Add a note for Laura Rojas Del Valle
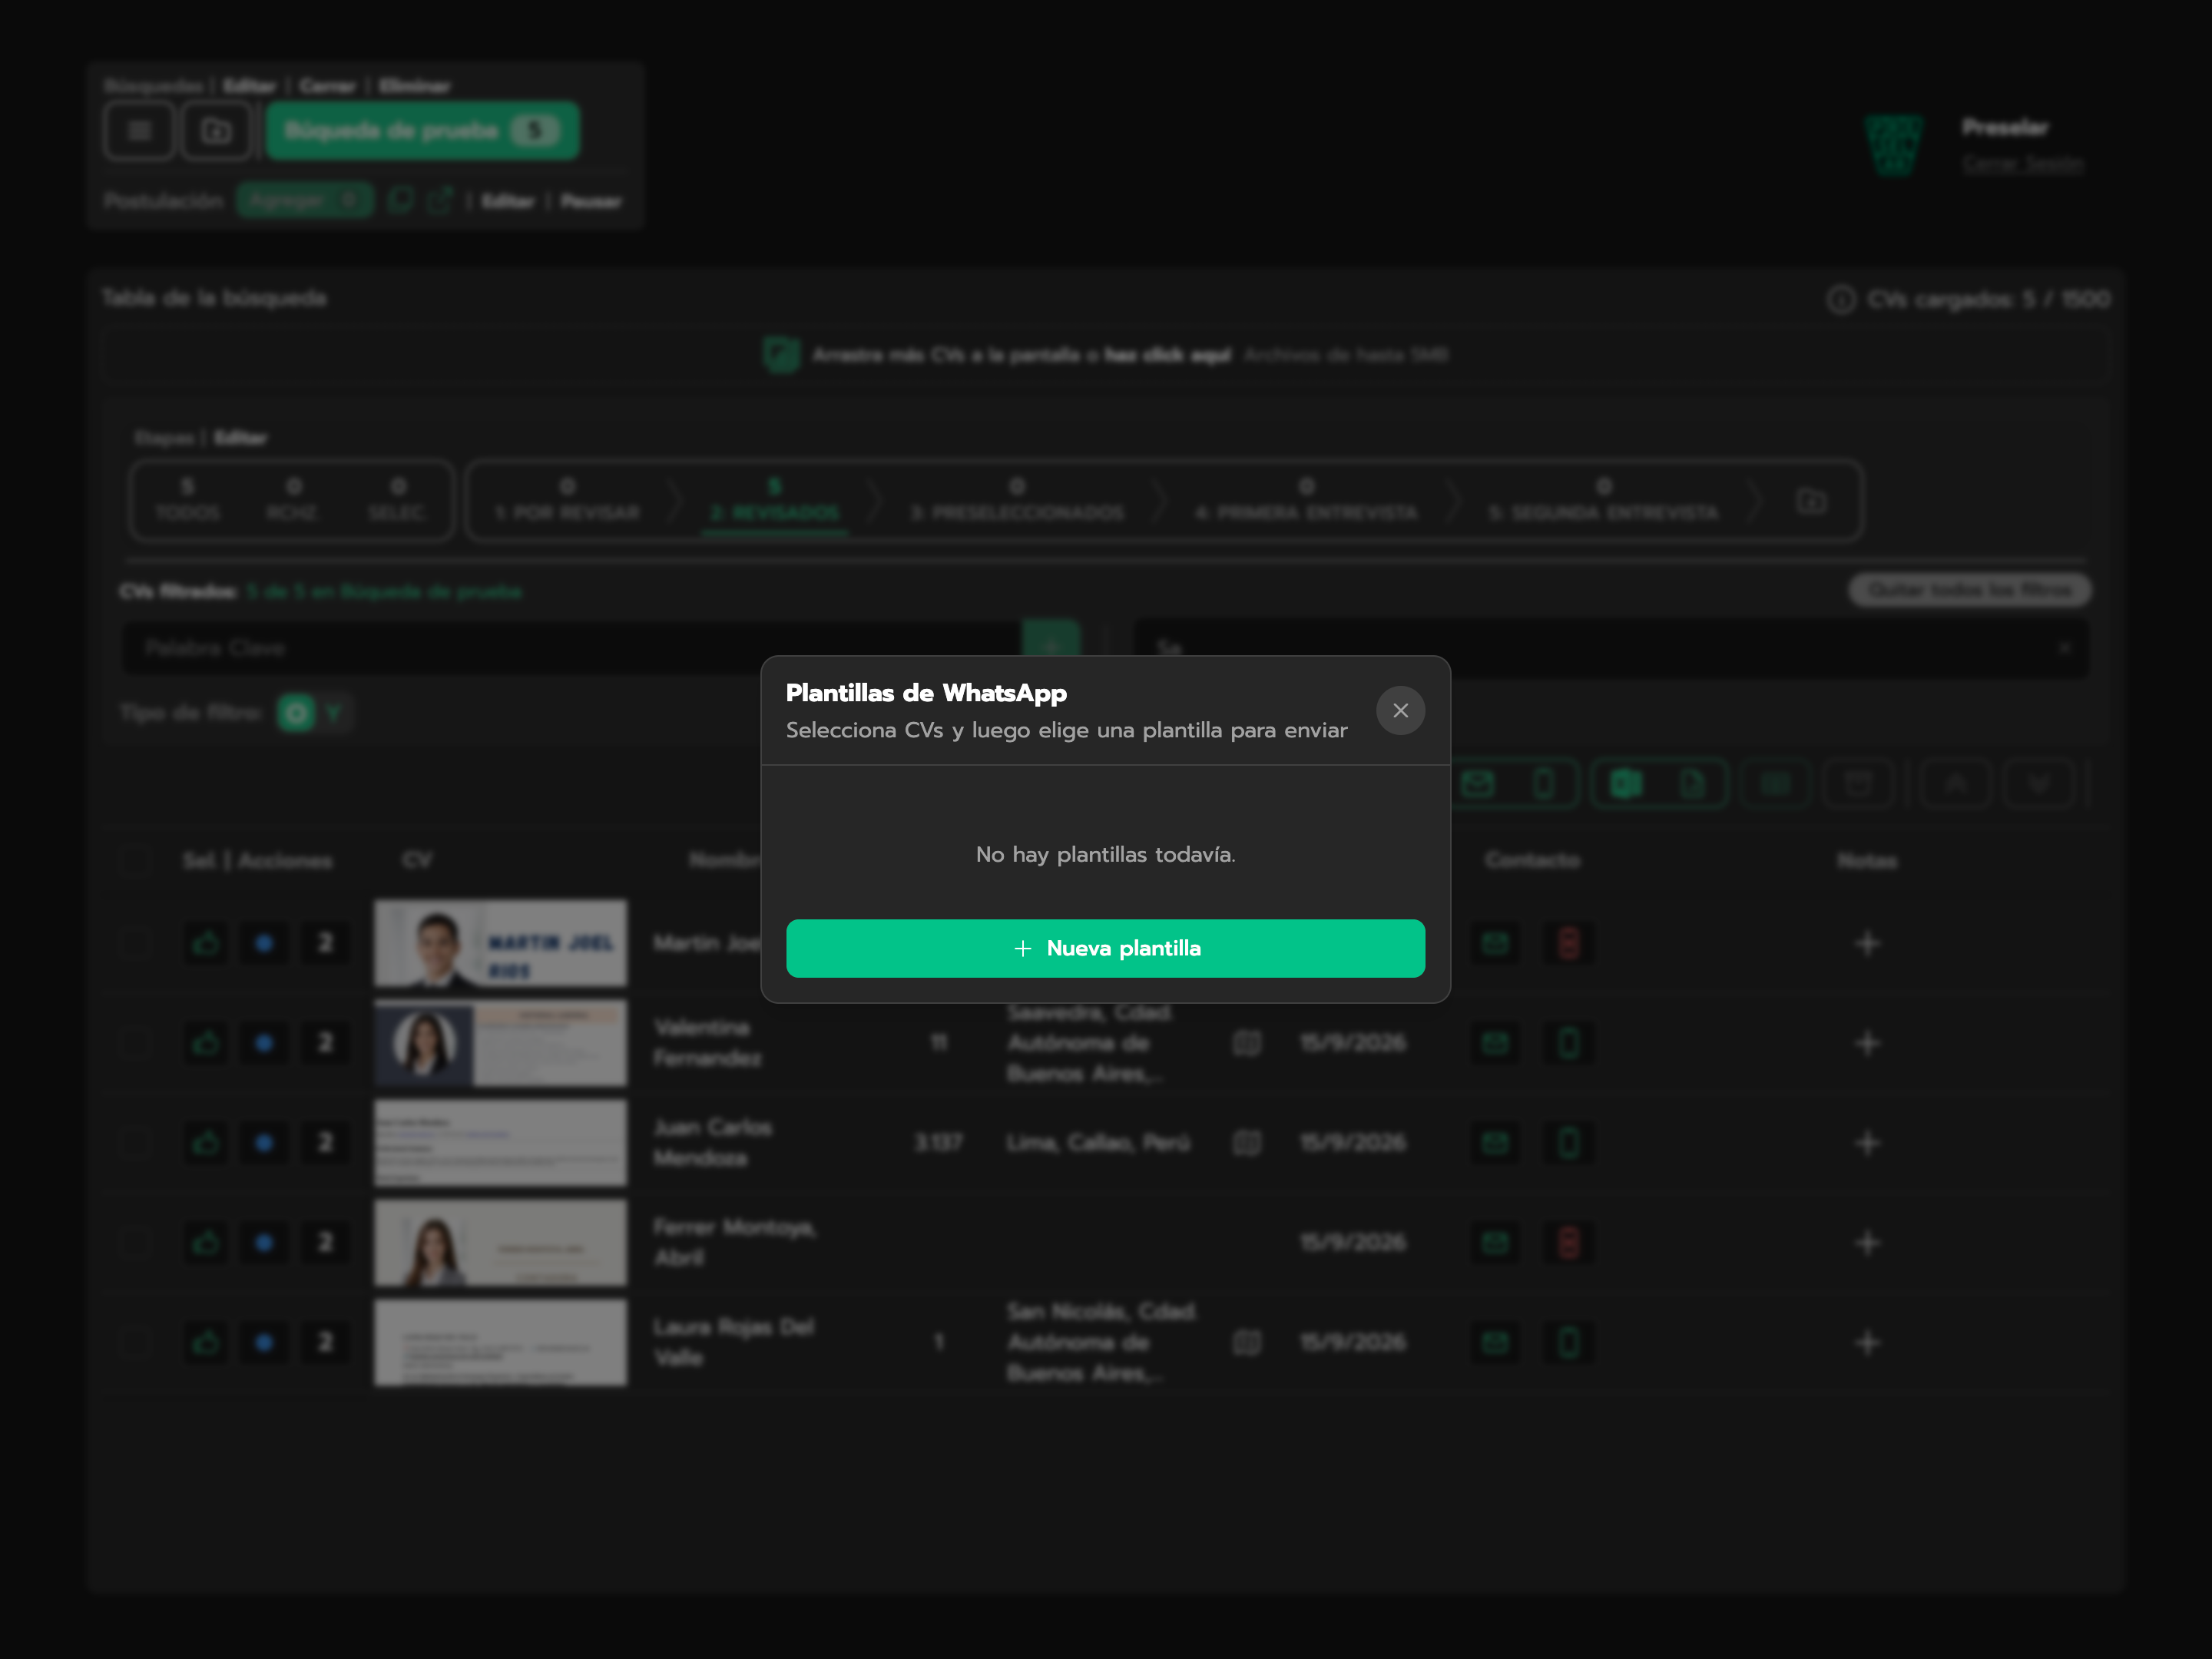Viewport: 2212px width, 1659px height. pyautogui.click(x=1867, y=1342)
